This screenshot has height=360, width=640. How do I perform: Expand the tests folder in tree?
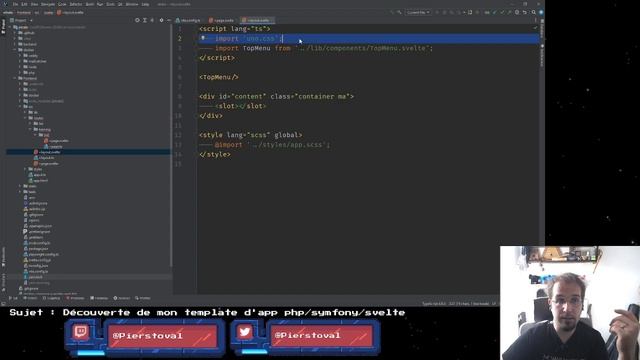tap(20, 192)
